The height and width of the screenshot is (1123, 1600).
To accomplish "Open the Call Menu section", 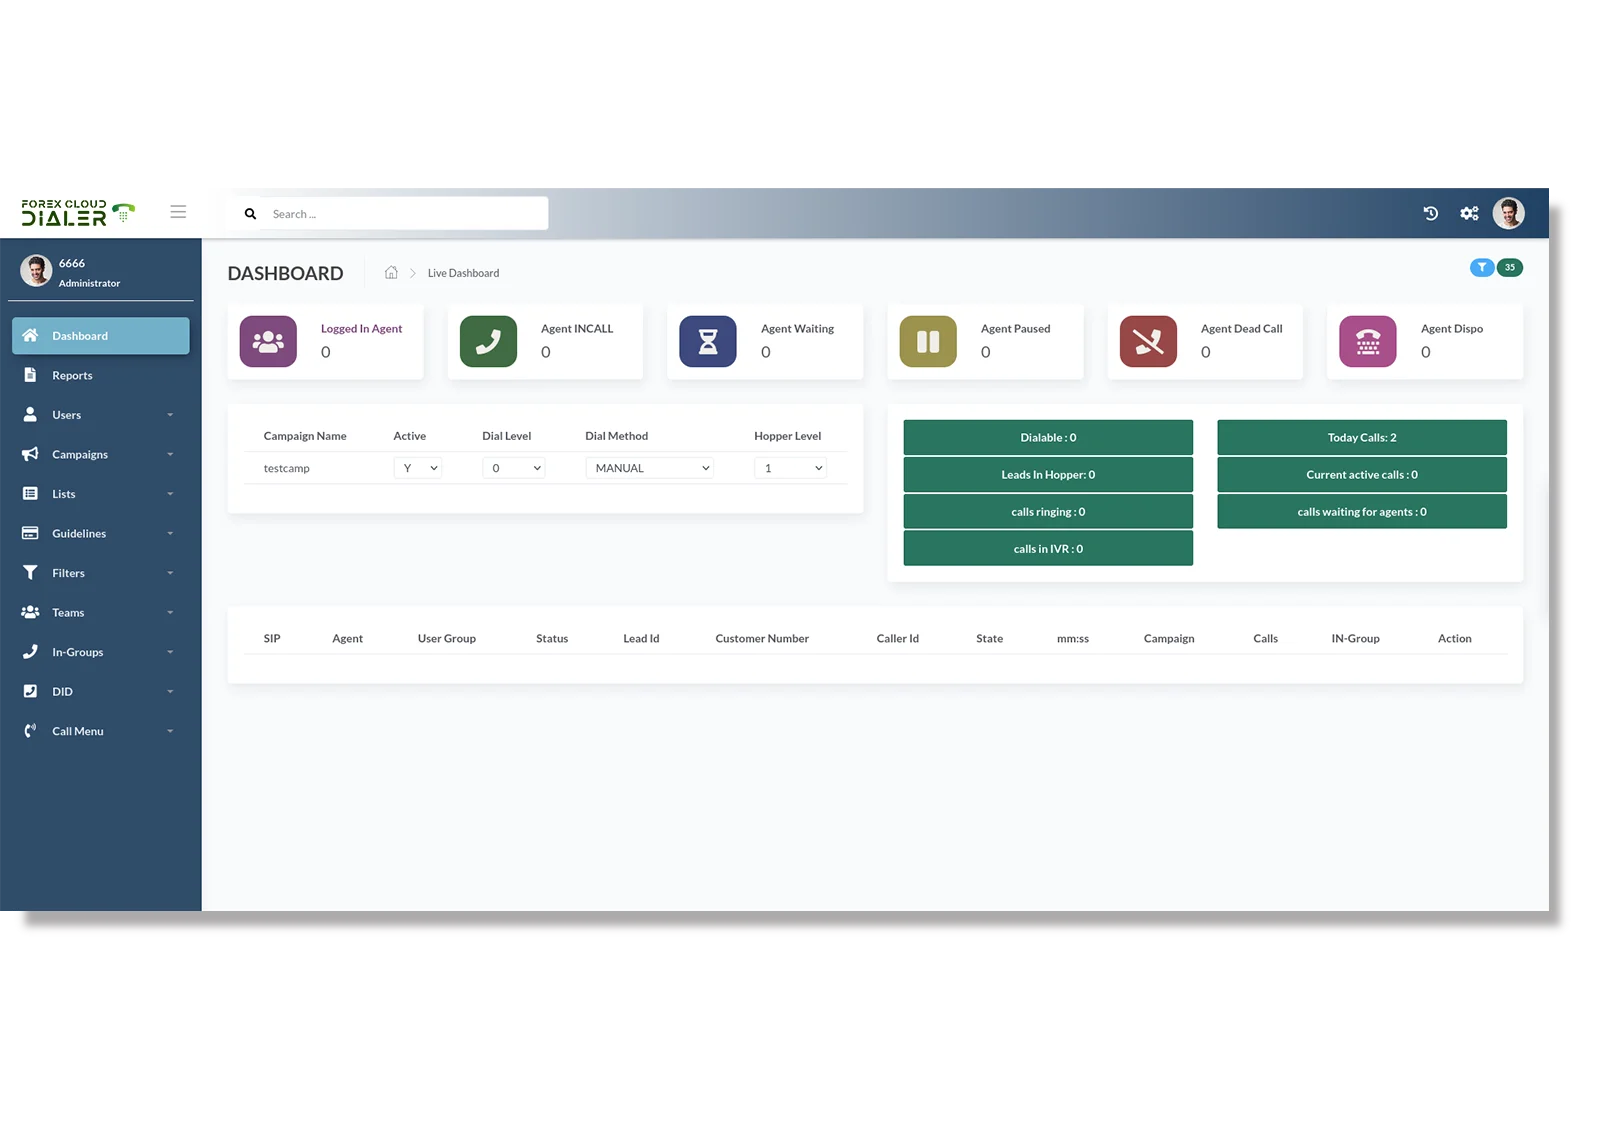I will [77, 730].
